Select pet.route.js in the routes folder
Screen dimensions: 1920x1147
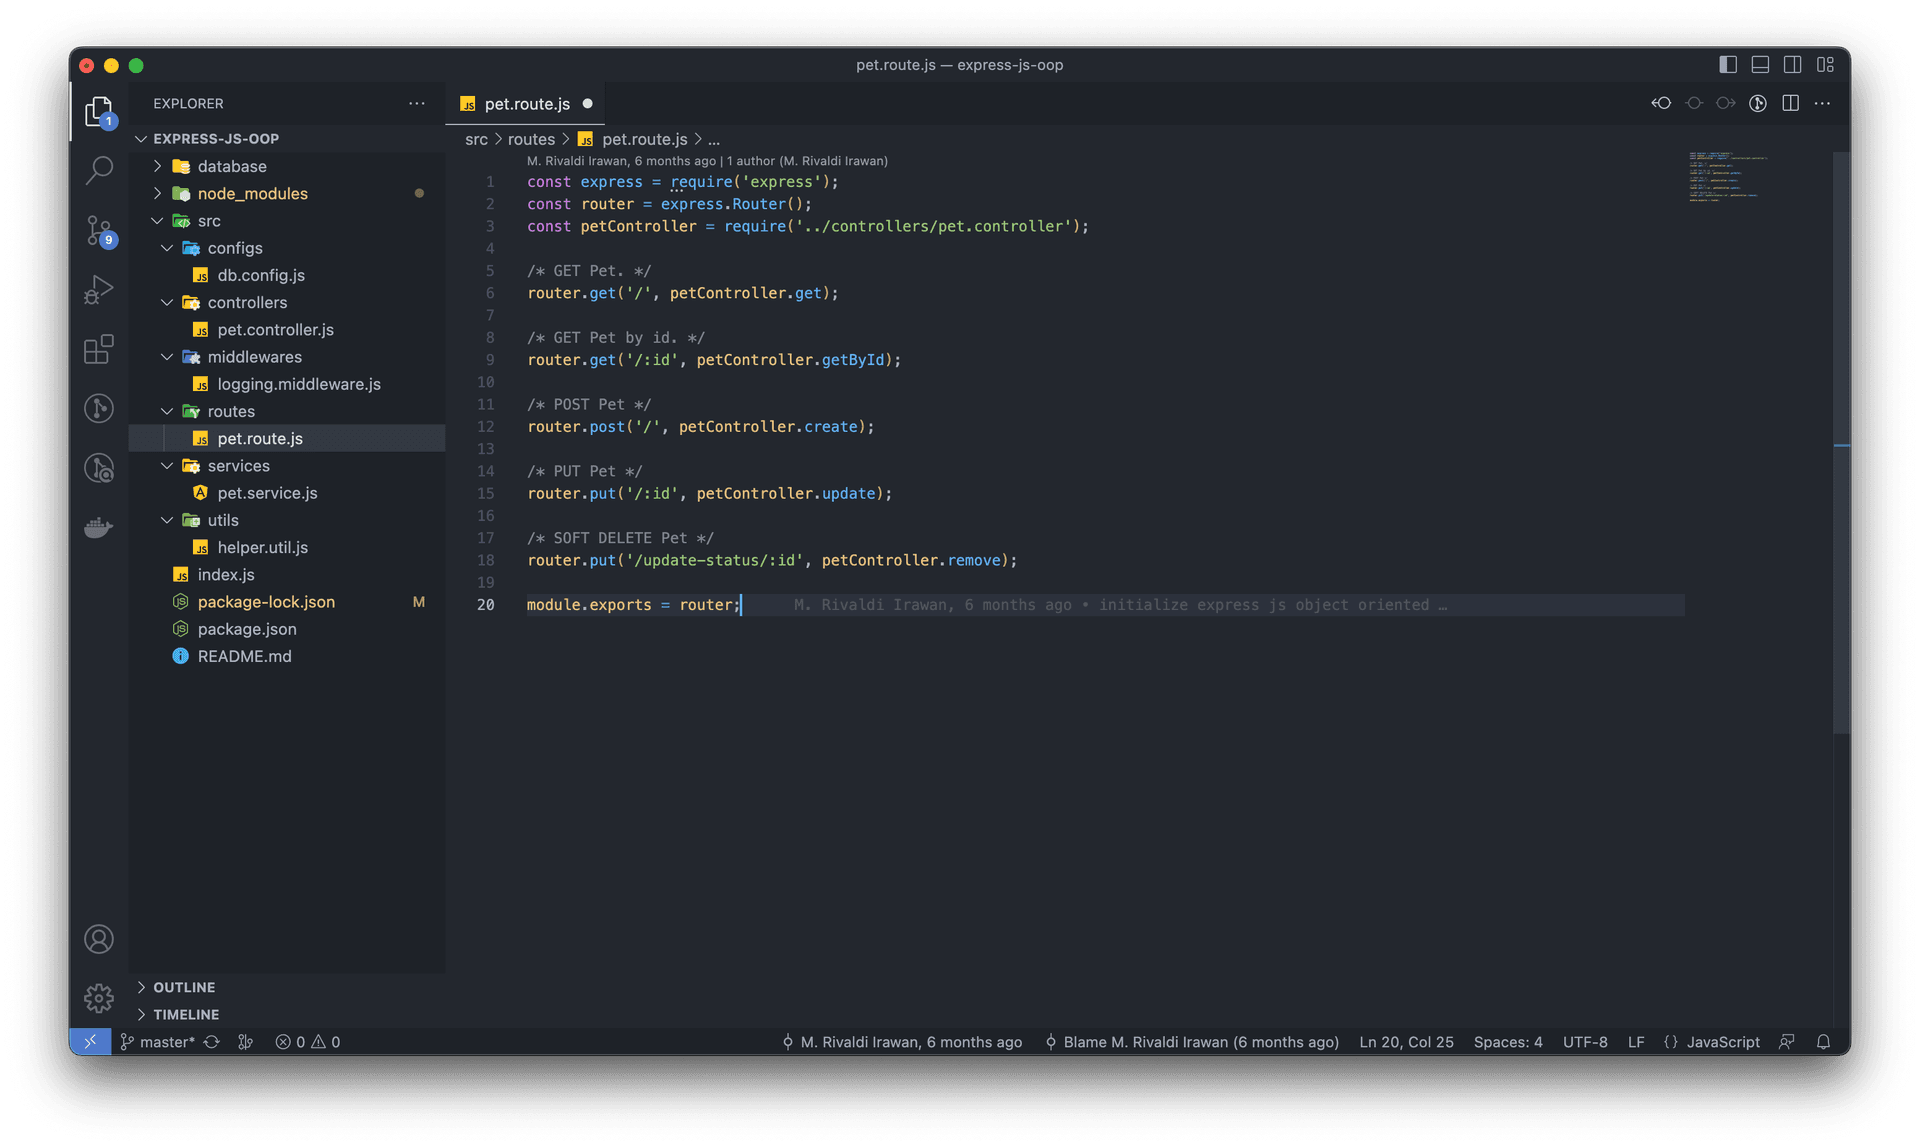pyautogui.click(x=260, y=438)
